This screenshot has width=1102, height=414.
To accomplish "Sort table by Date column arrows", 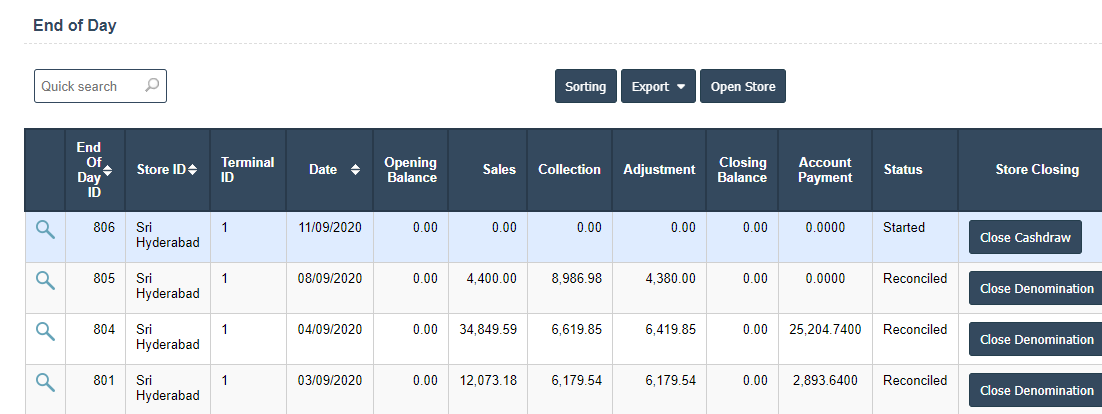I will tap(354, 170).
